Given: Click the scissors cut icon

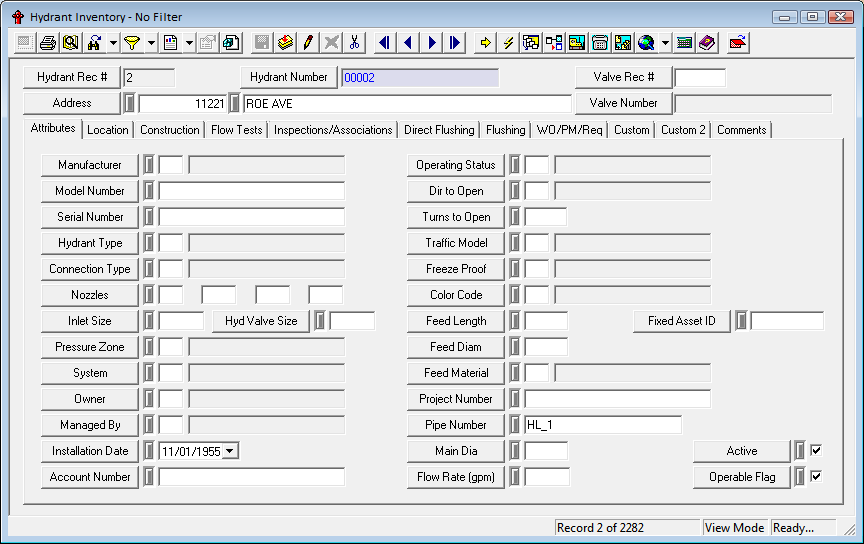Looking at the screenshot, I should [x=354, y=42].
